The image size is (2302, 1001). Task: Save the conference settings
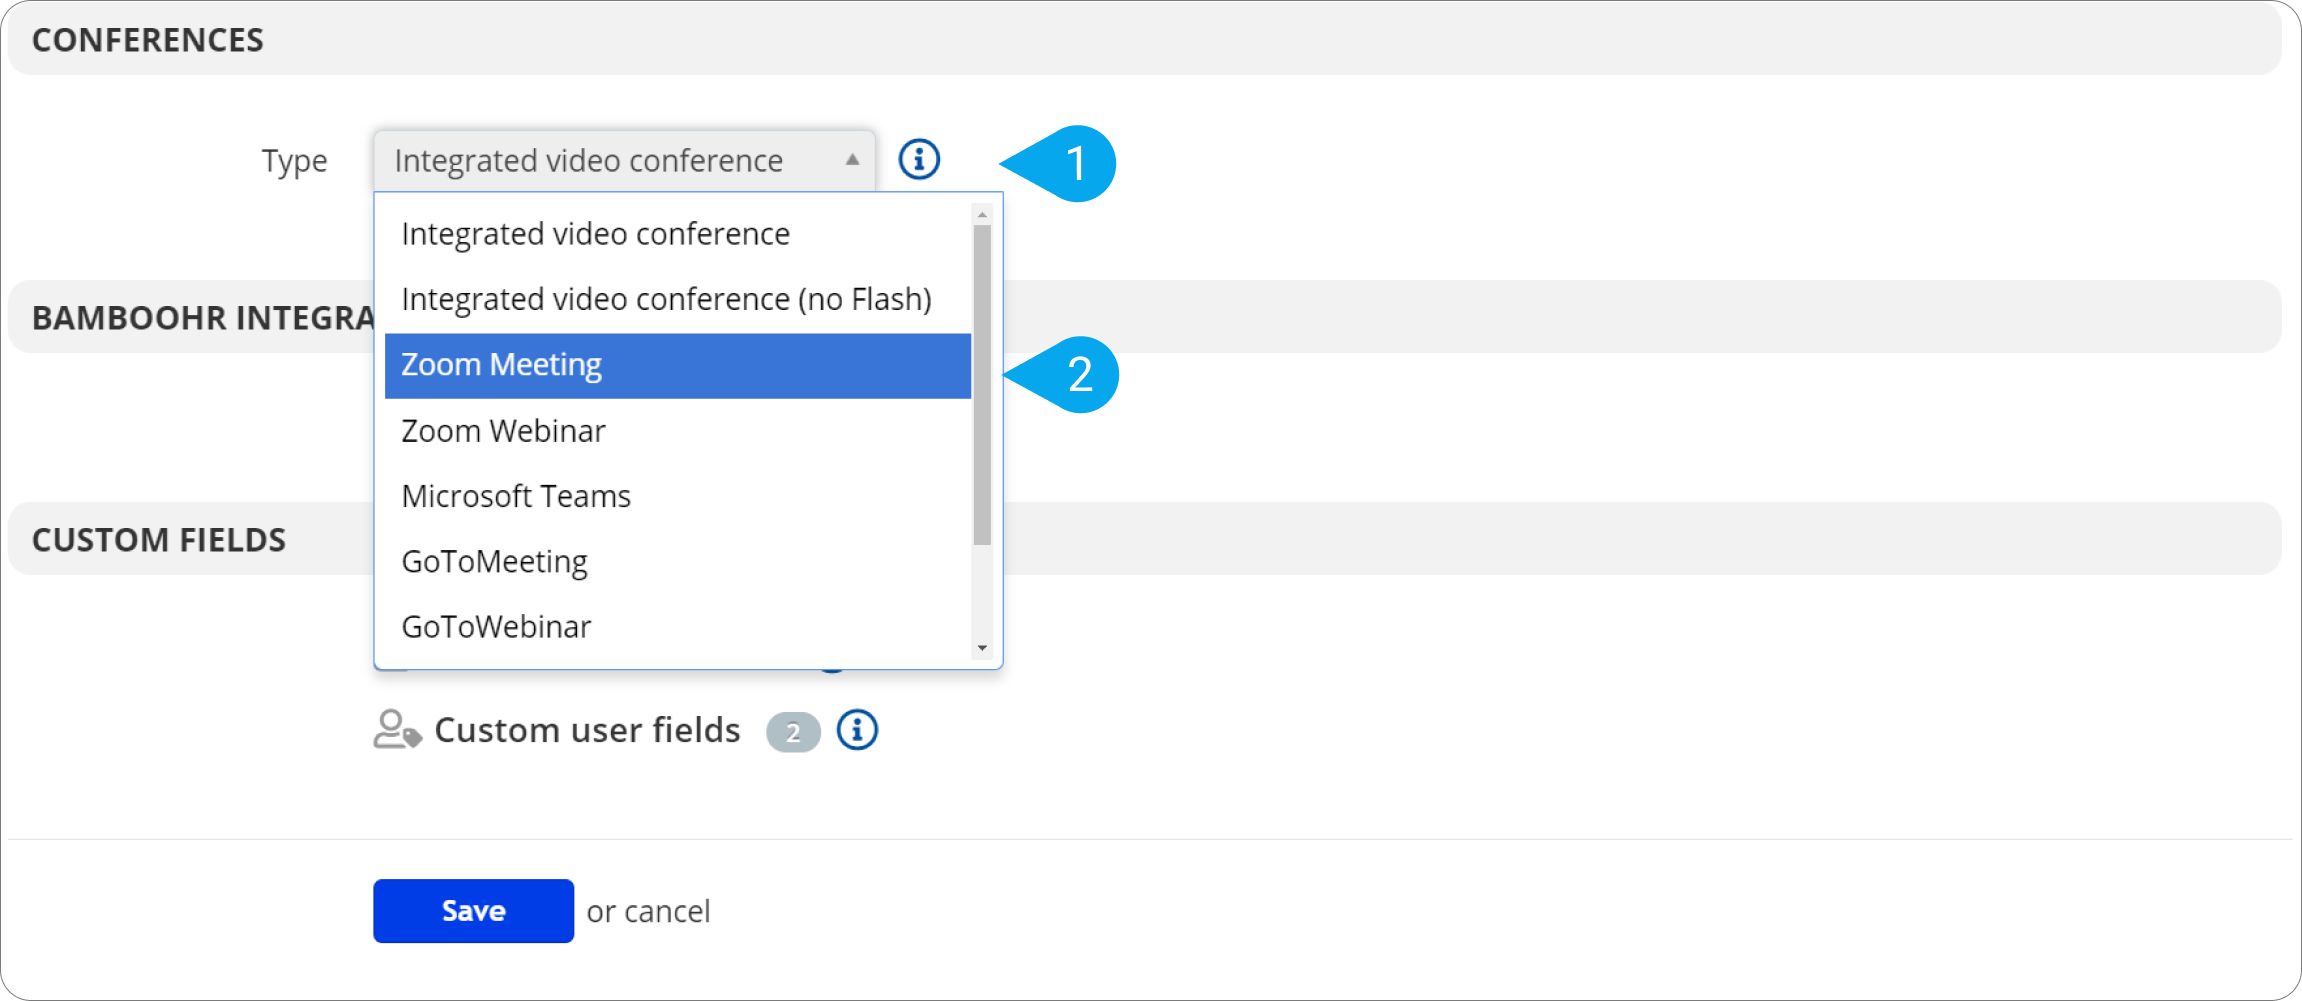coord(473,910)
